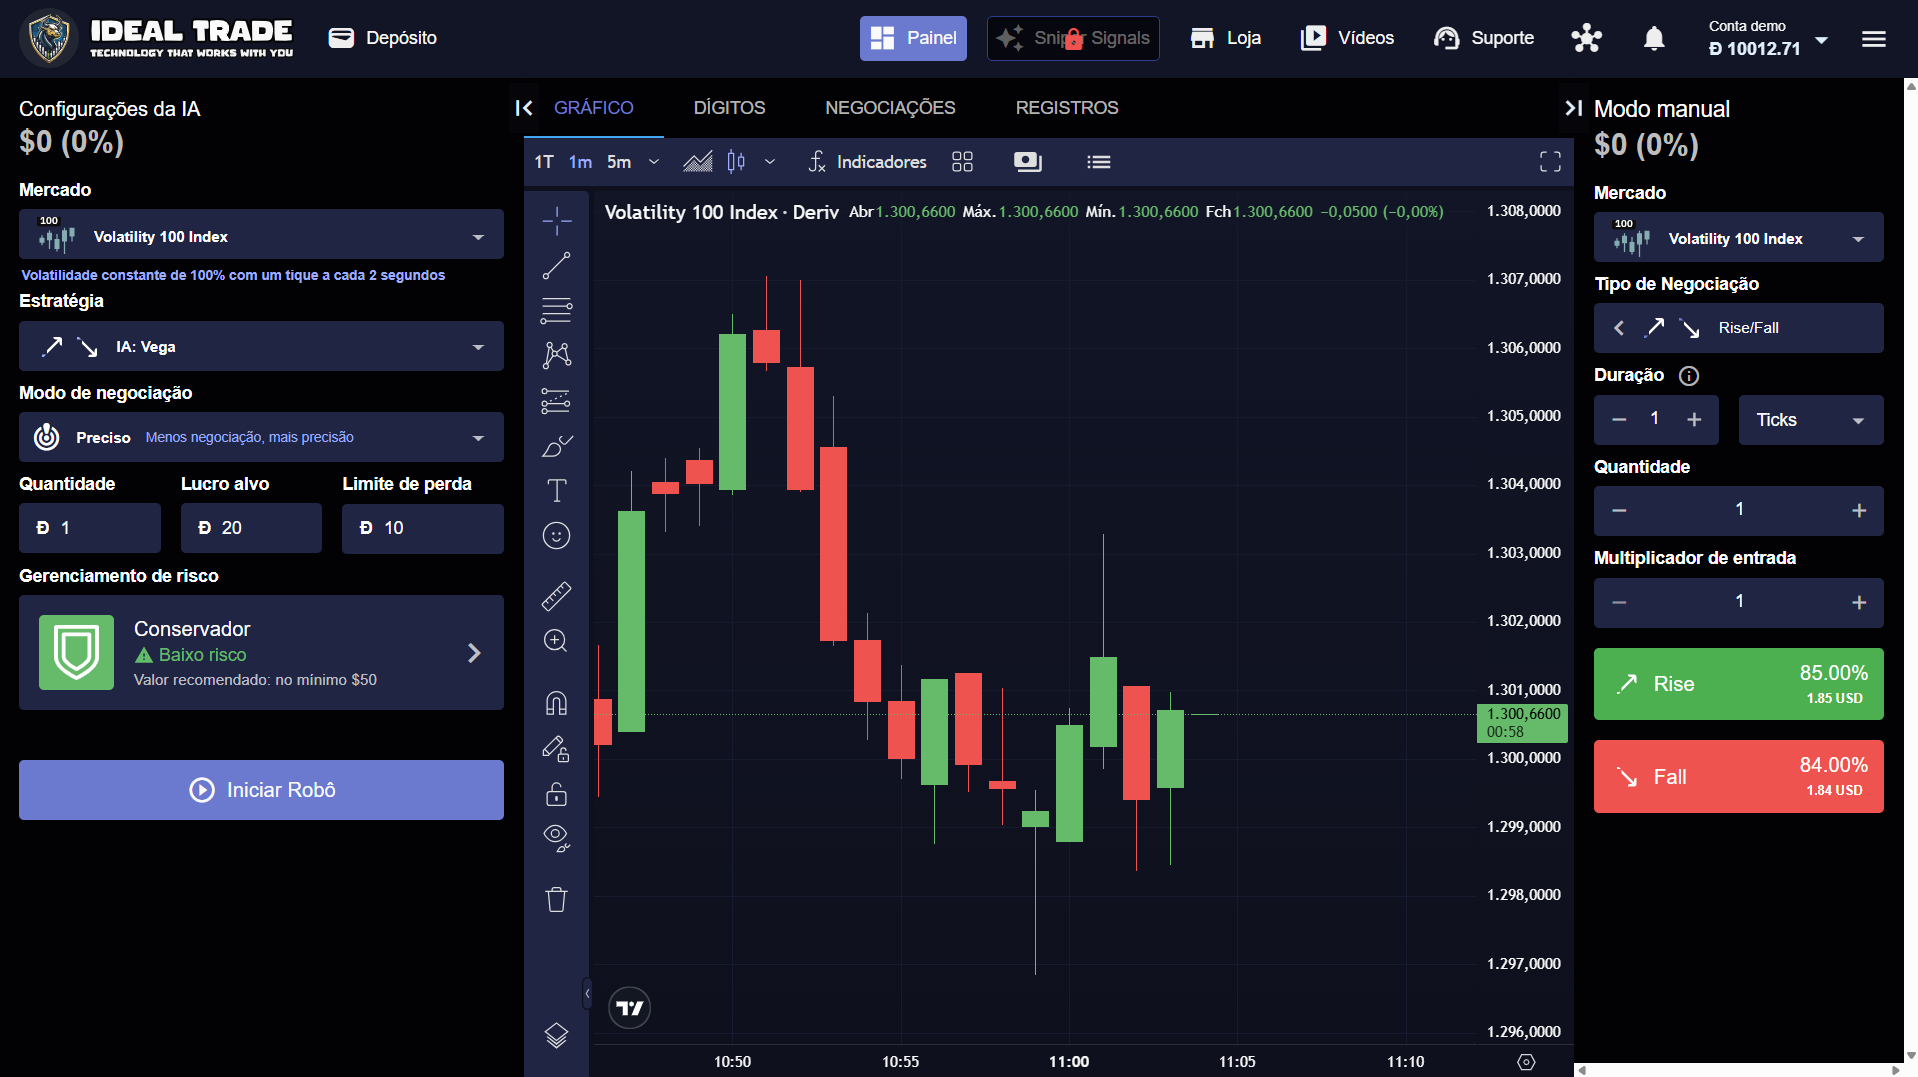Enable fullscreen chart mode
Screen dimensions: 1918x1077
pos(1549,161)
